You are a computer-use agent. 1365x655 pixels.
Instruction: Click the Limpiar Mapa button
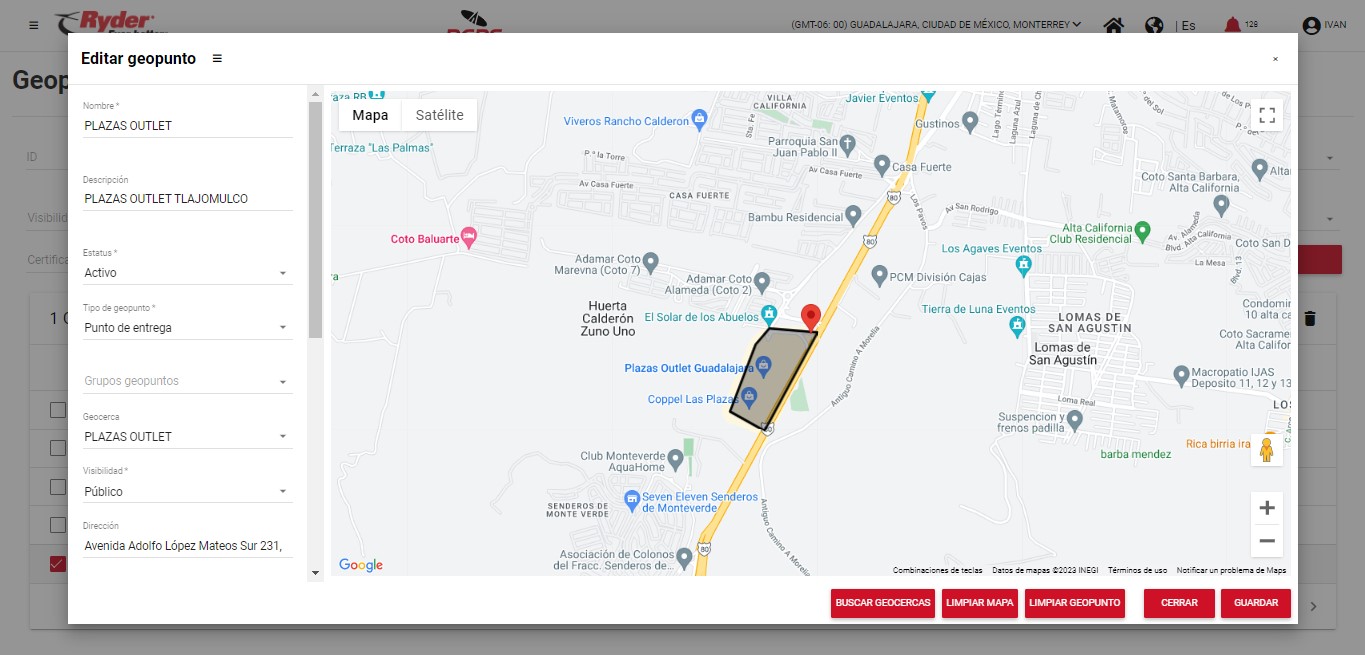click(980, 603)
